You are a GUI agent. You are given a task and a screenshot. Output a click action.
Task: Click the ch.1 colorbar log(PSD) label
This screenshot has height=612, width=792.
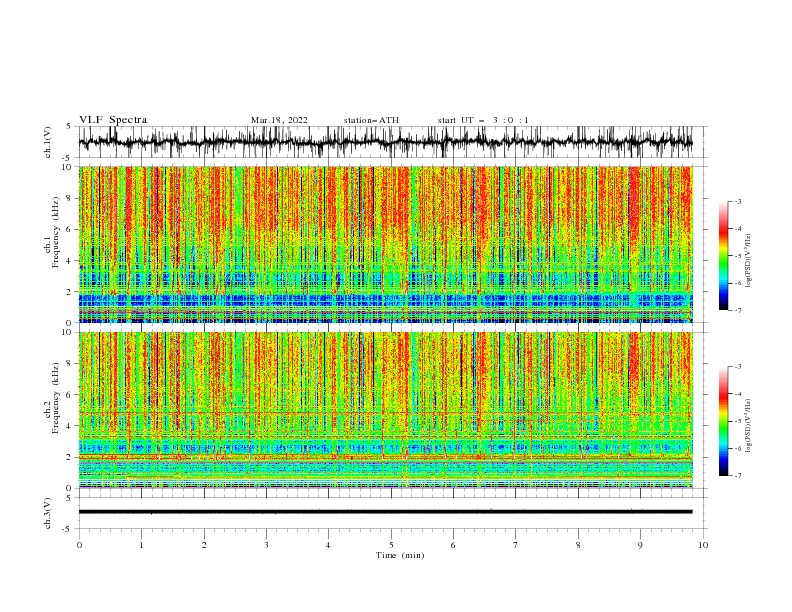coord(748,261)
